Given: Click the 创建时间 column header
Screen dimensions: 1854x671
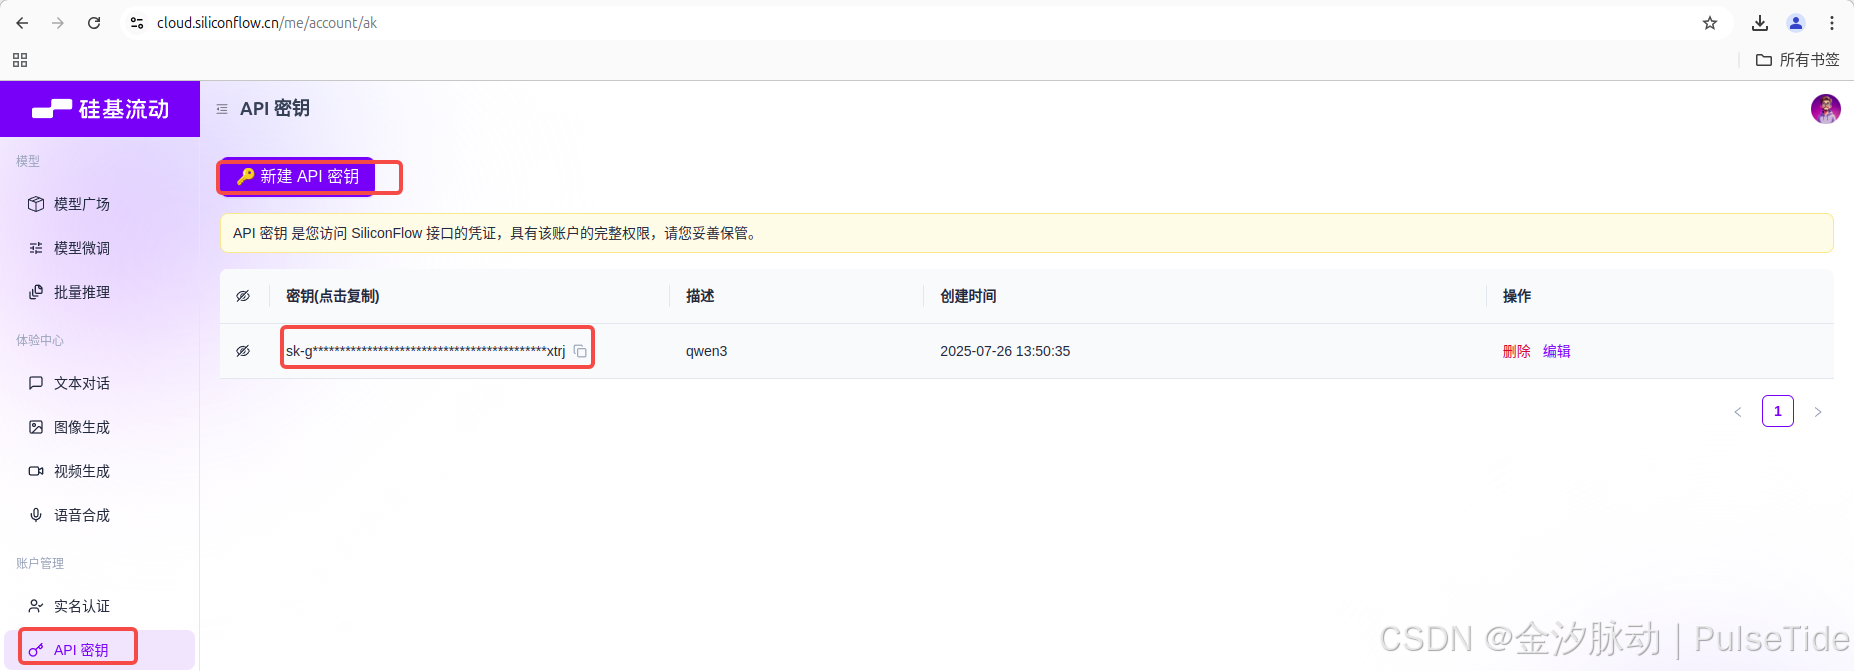Looking at the screenshot, I should pyautogui.click(x=968, y=296).
